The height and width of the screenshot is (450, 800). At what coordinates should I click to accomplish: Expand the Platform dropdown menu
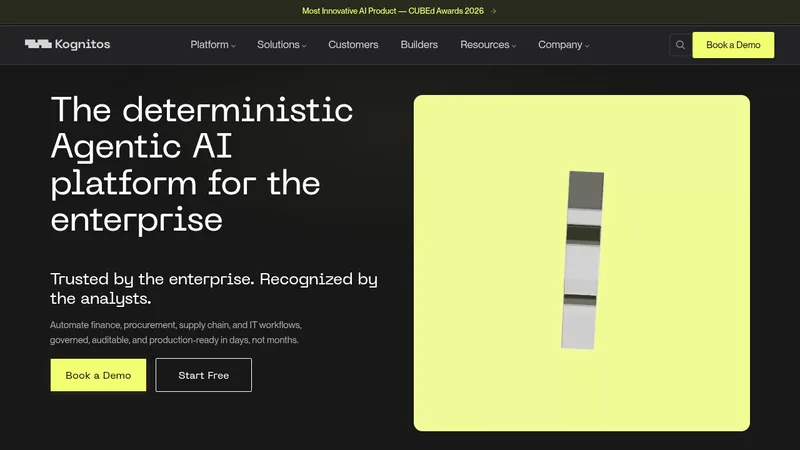click(x=213, y=45)
